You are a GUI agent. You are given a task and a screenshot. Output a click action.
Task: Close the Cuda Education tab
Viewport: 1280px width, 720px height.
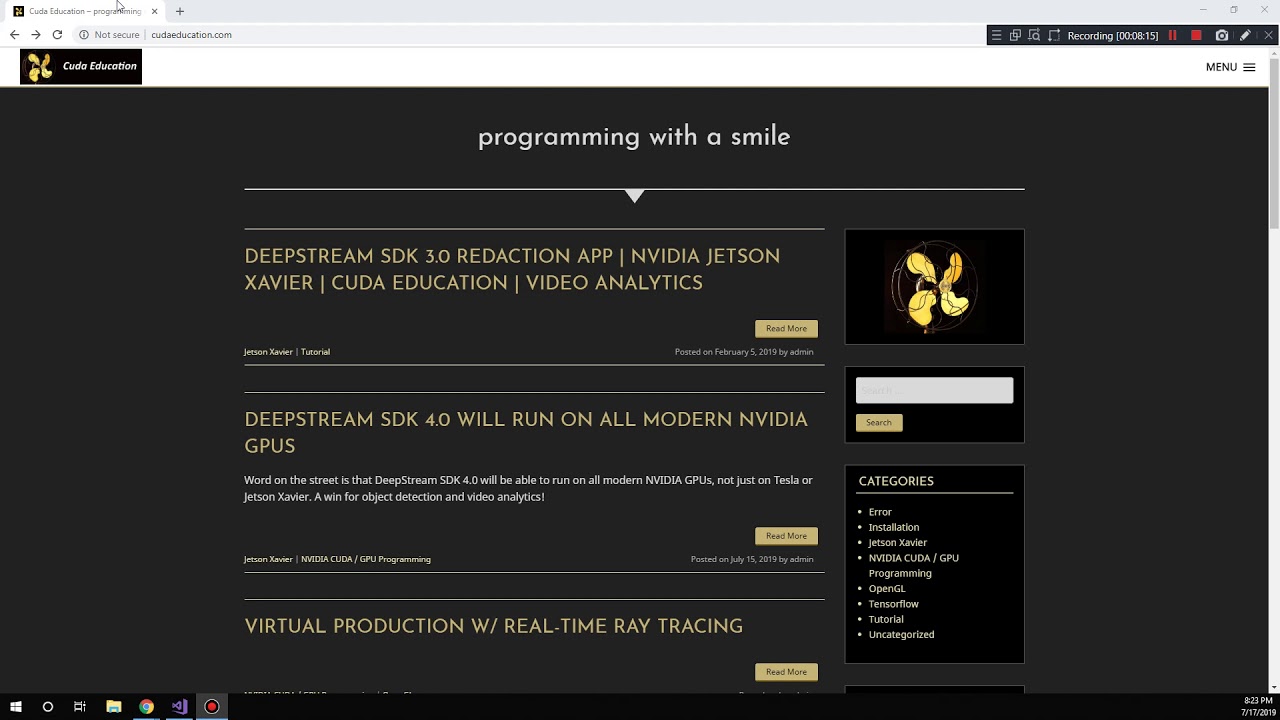coord(154,11)
